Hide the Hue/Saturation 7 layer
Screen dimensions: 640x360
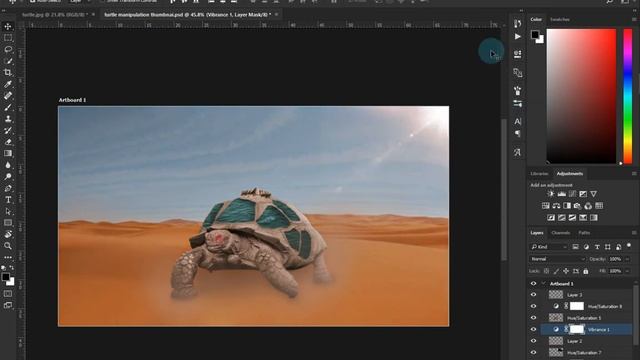533,352
